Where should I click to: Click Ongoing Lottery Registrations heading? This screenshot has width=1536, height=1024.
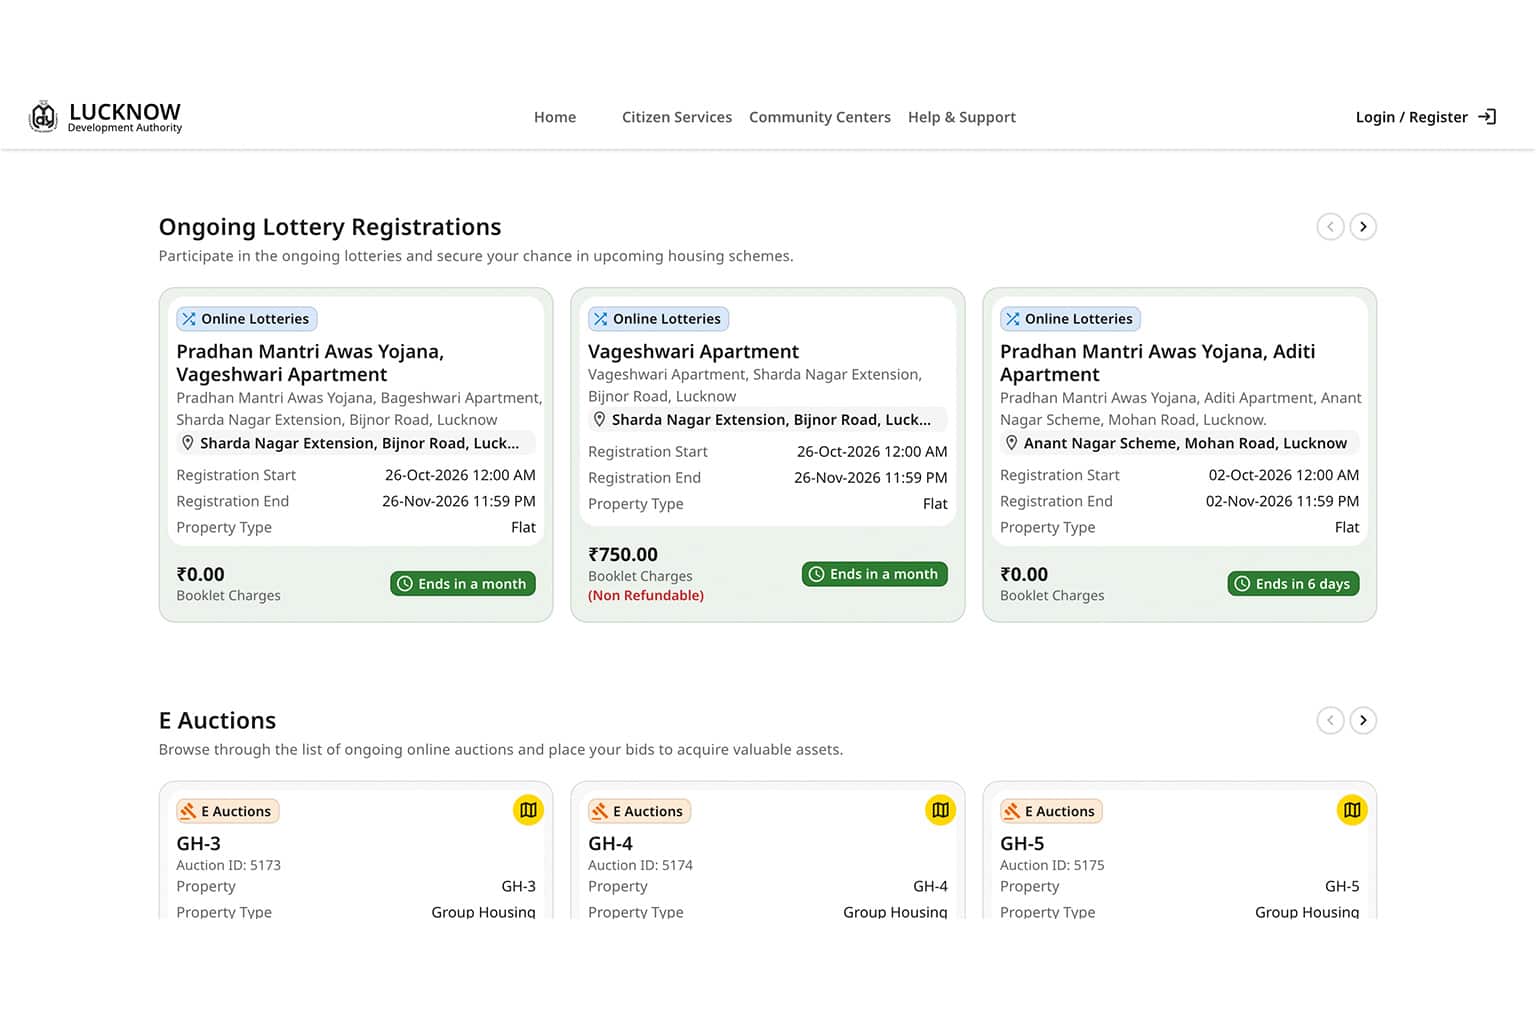tap(330, 227)
